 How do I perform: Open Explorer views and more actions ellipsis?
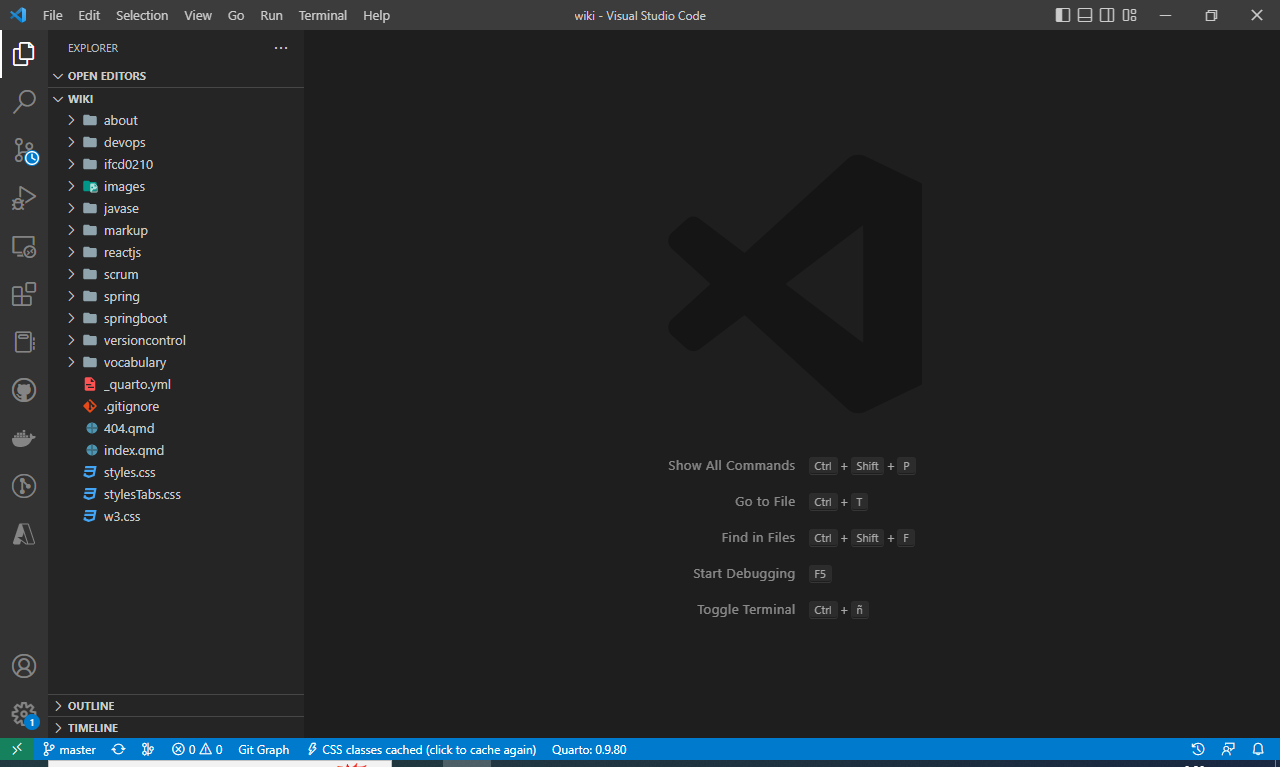pyautogui.click(x=281, y=48)
